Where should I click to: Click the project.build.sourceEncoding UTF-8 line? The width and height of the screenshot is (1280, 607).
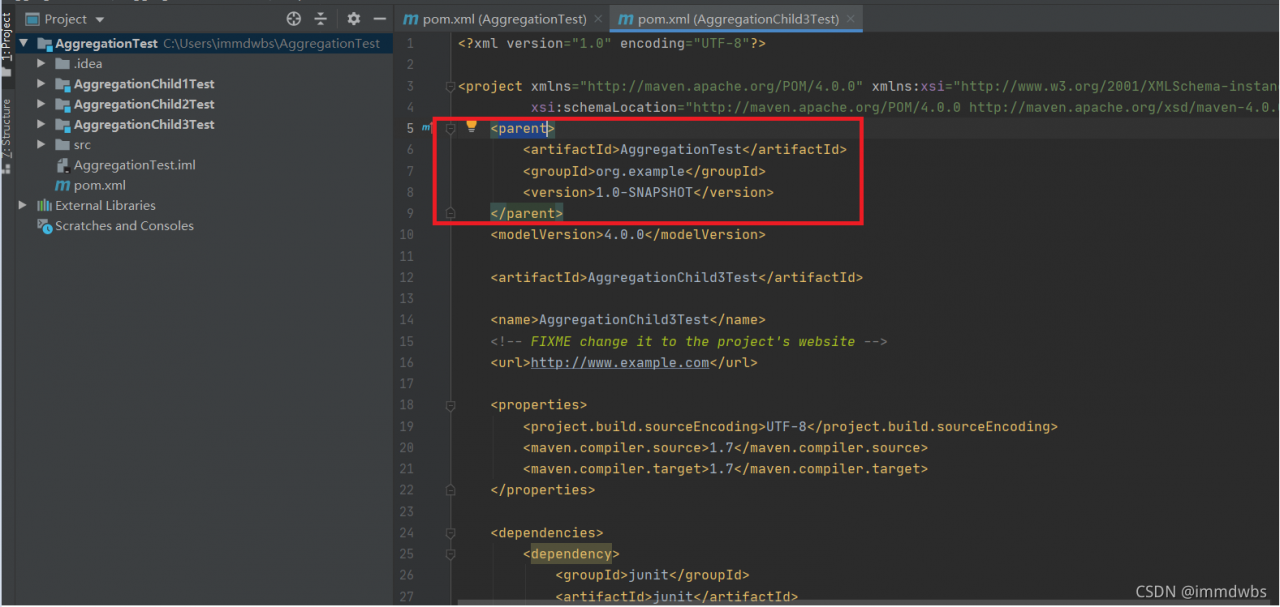[790, 427]
